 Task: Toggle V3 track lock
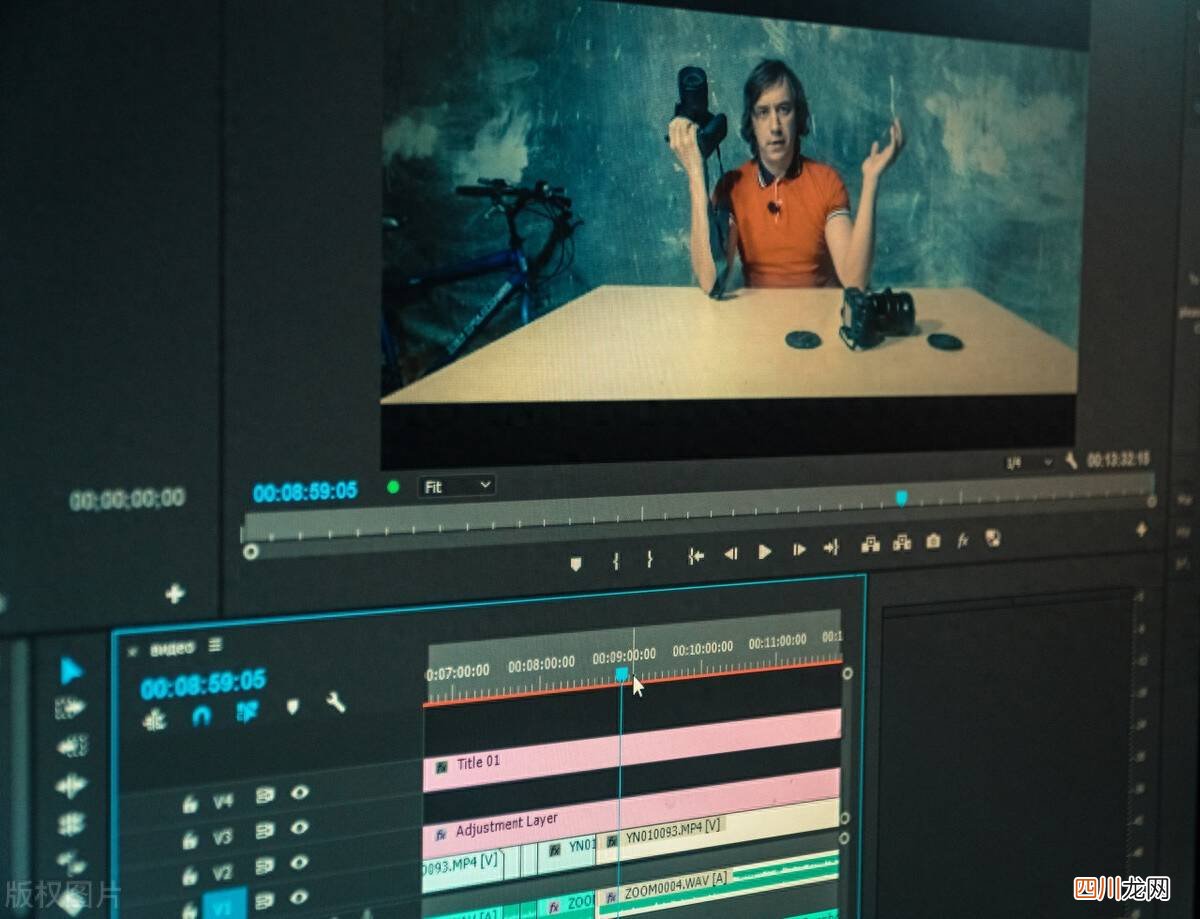[x=189, y=840]
